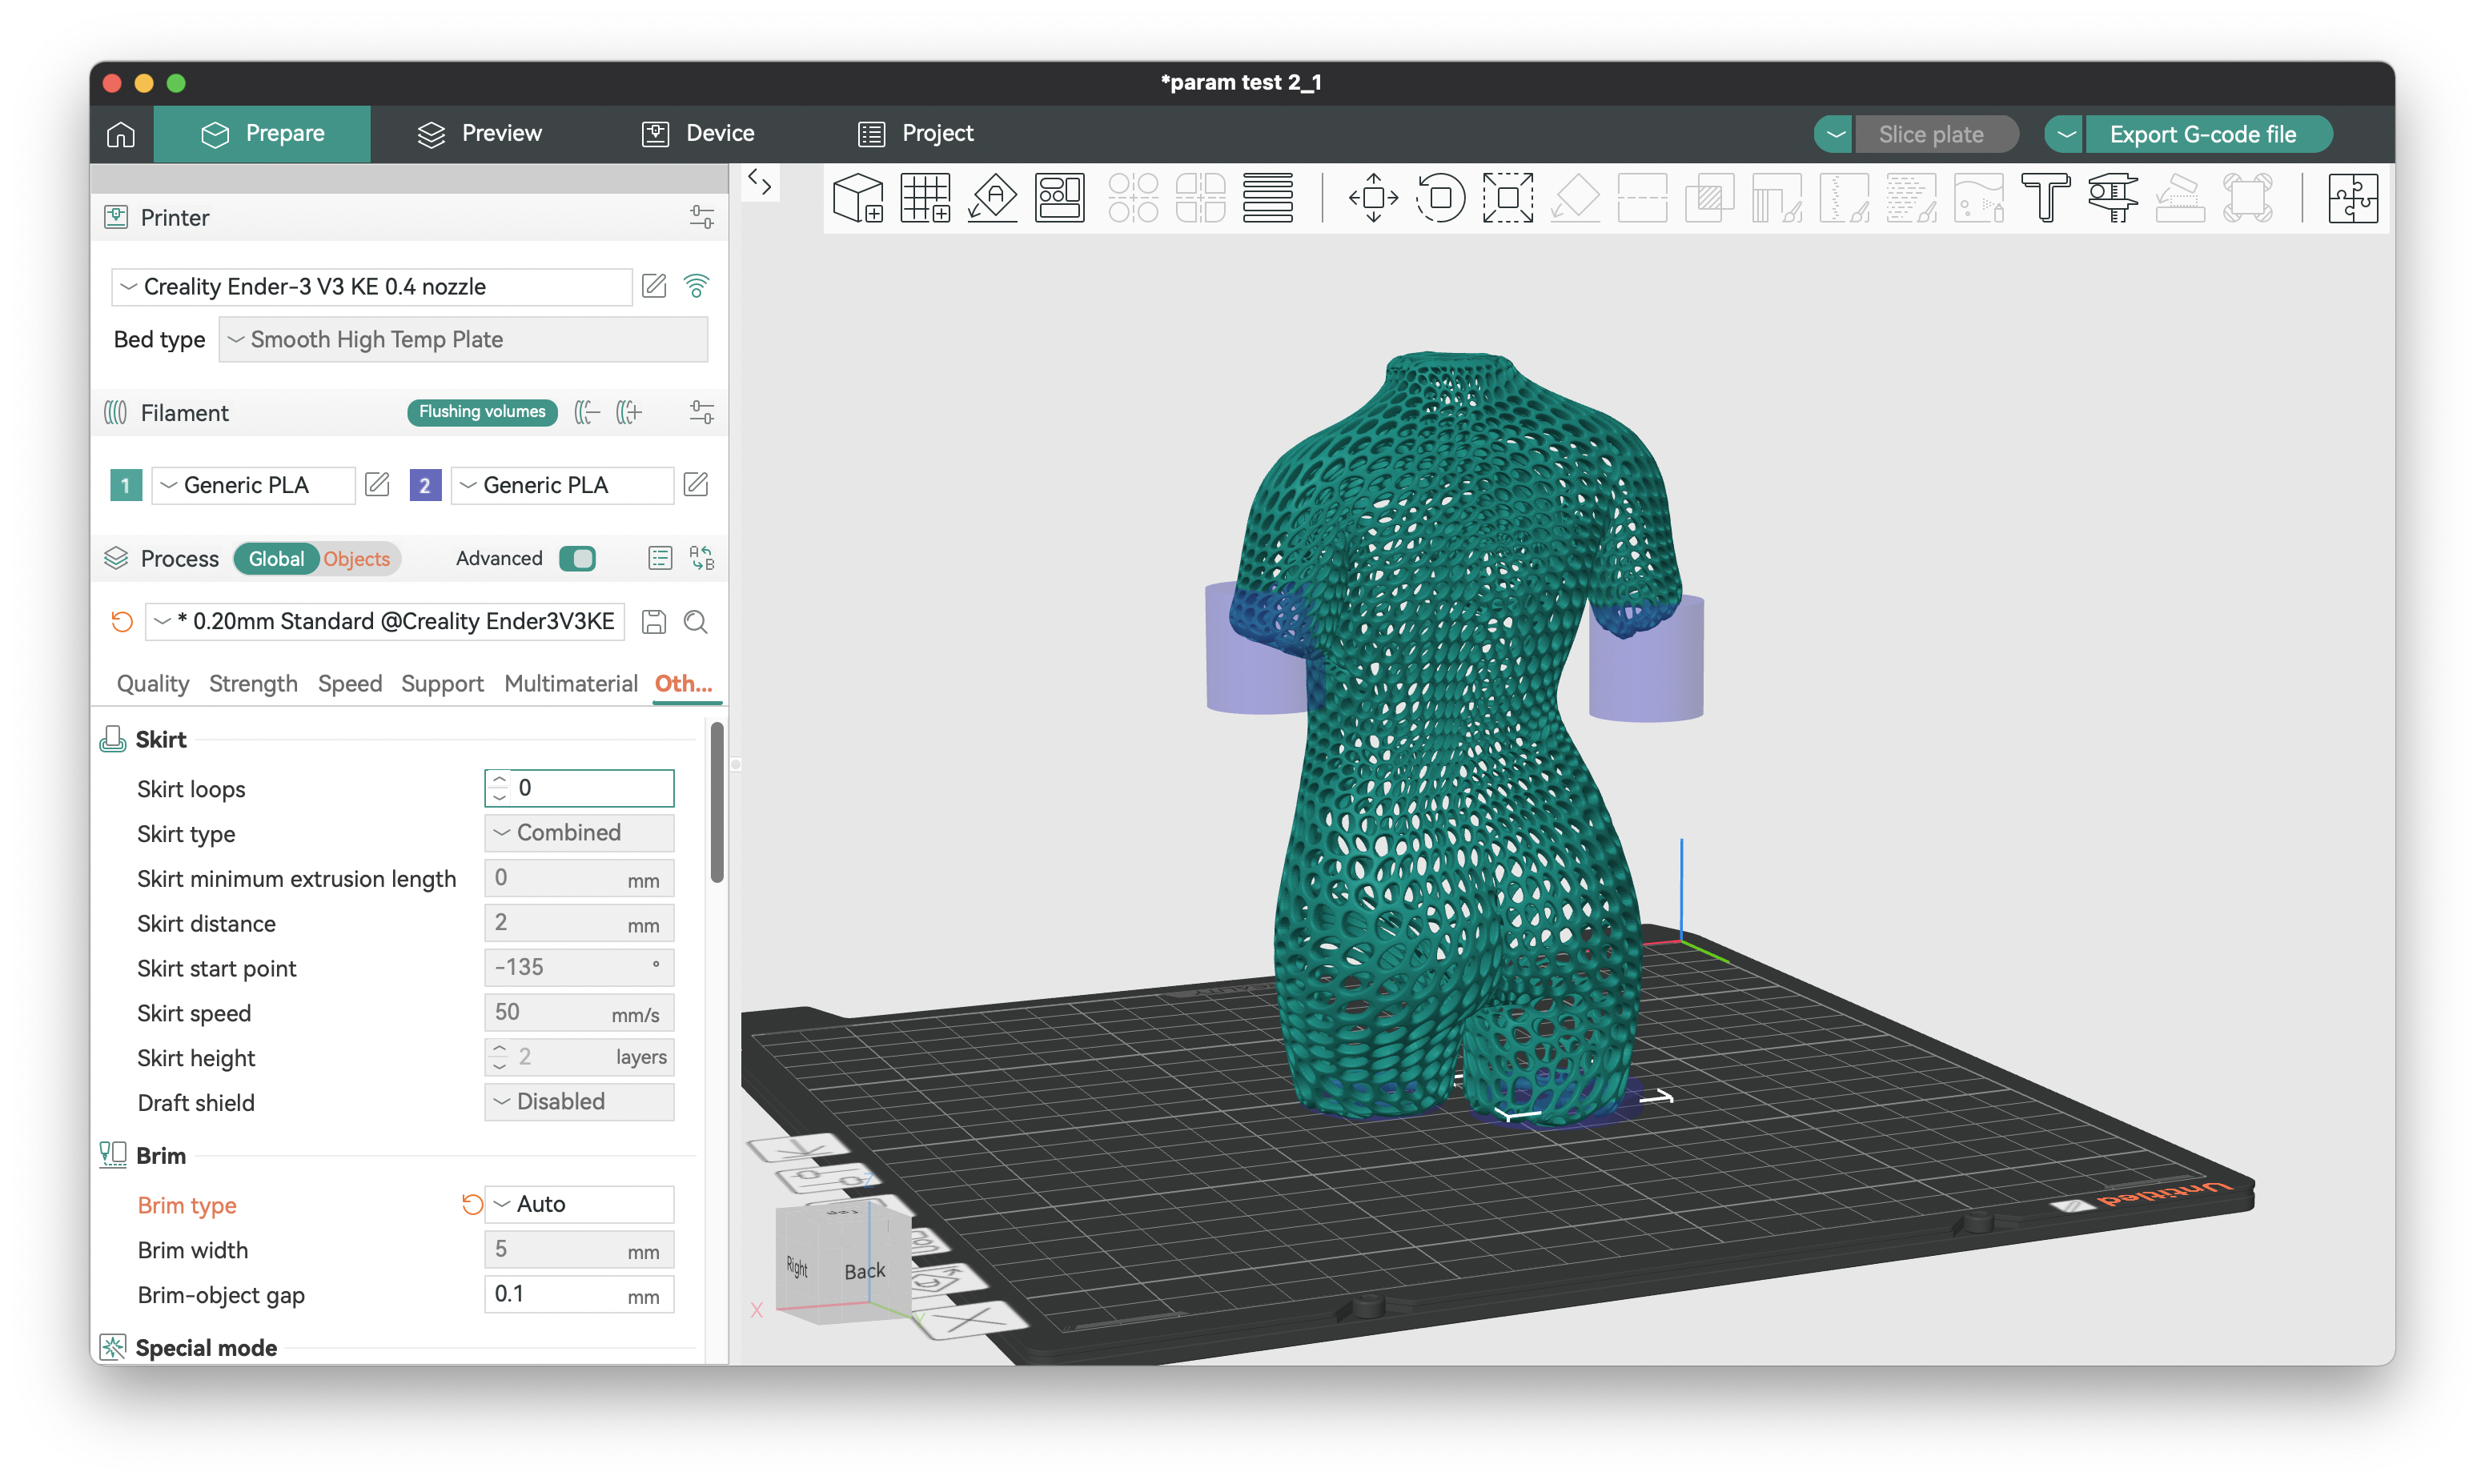
Task: Select filament 1 green color swatch
Action: (125, 485)
